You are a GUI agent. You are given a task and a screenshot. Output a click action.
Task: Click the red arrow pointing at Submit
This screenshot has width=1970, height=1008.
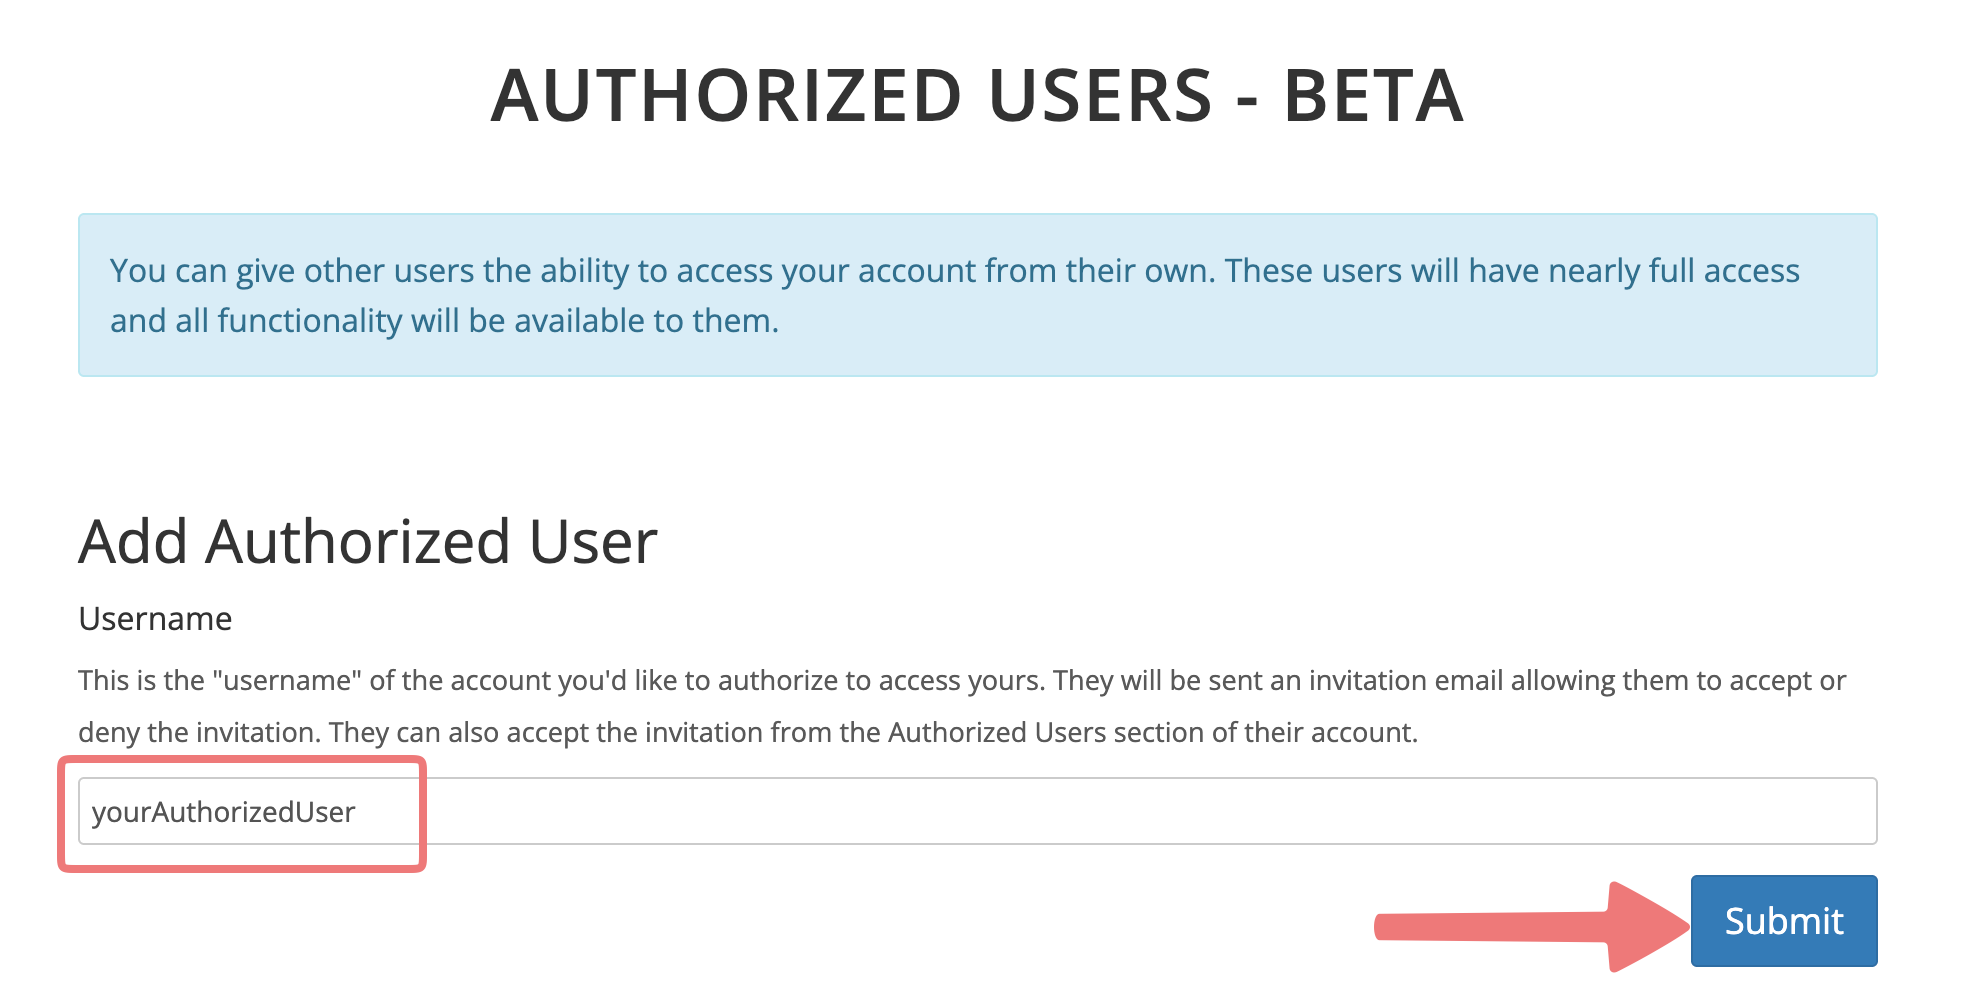click(x=1530, y=926)
